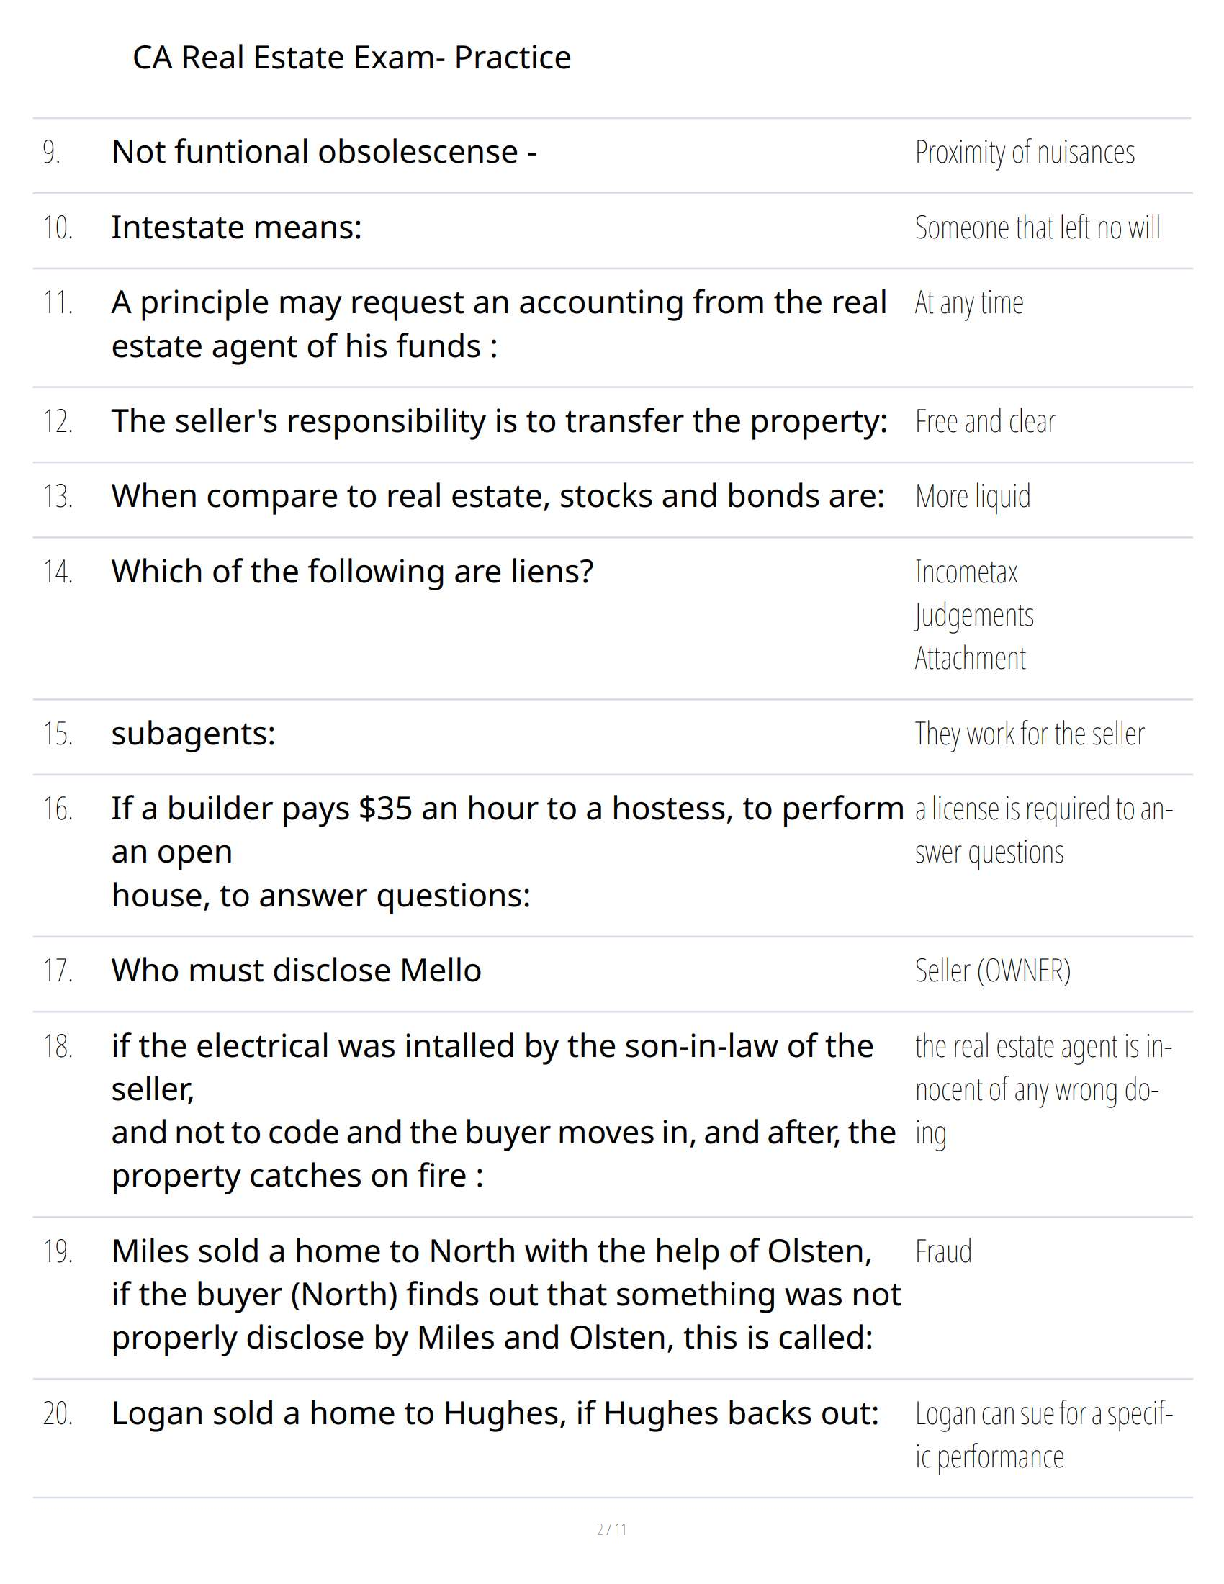Click the answer 'Someone that left no will'
Screen dimensions: 1224x1584
pyautogui.click(x=1037, y=227)
